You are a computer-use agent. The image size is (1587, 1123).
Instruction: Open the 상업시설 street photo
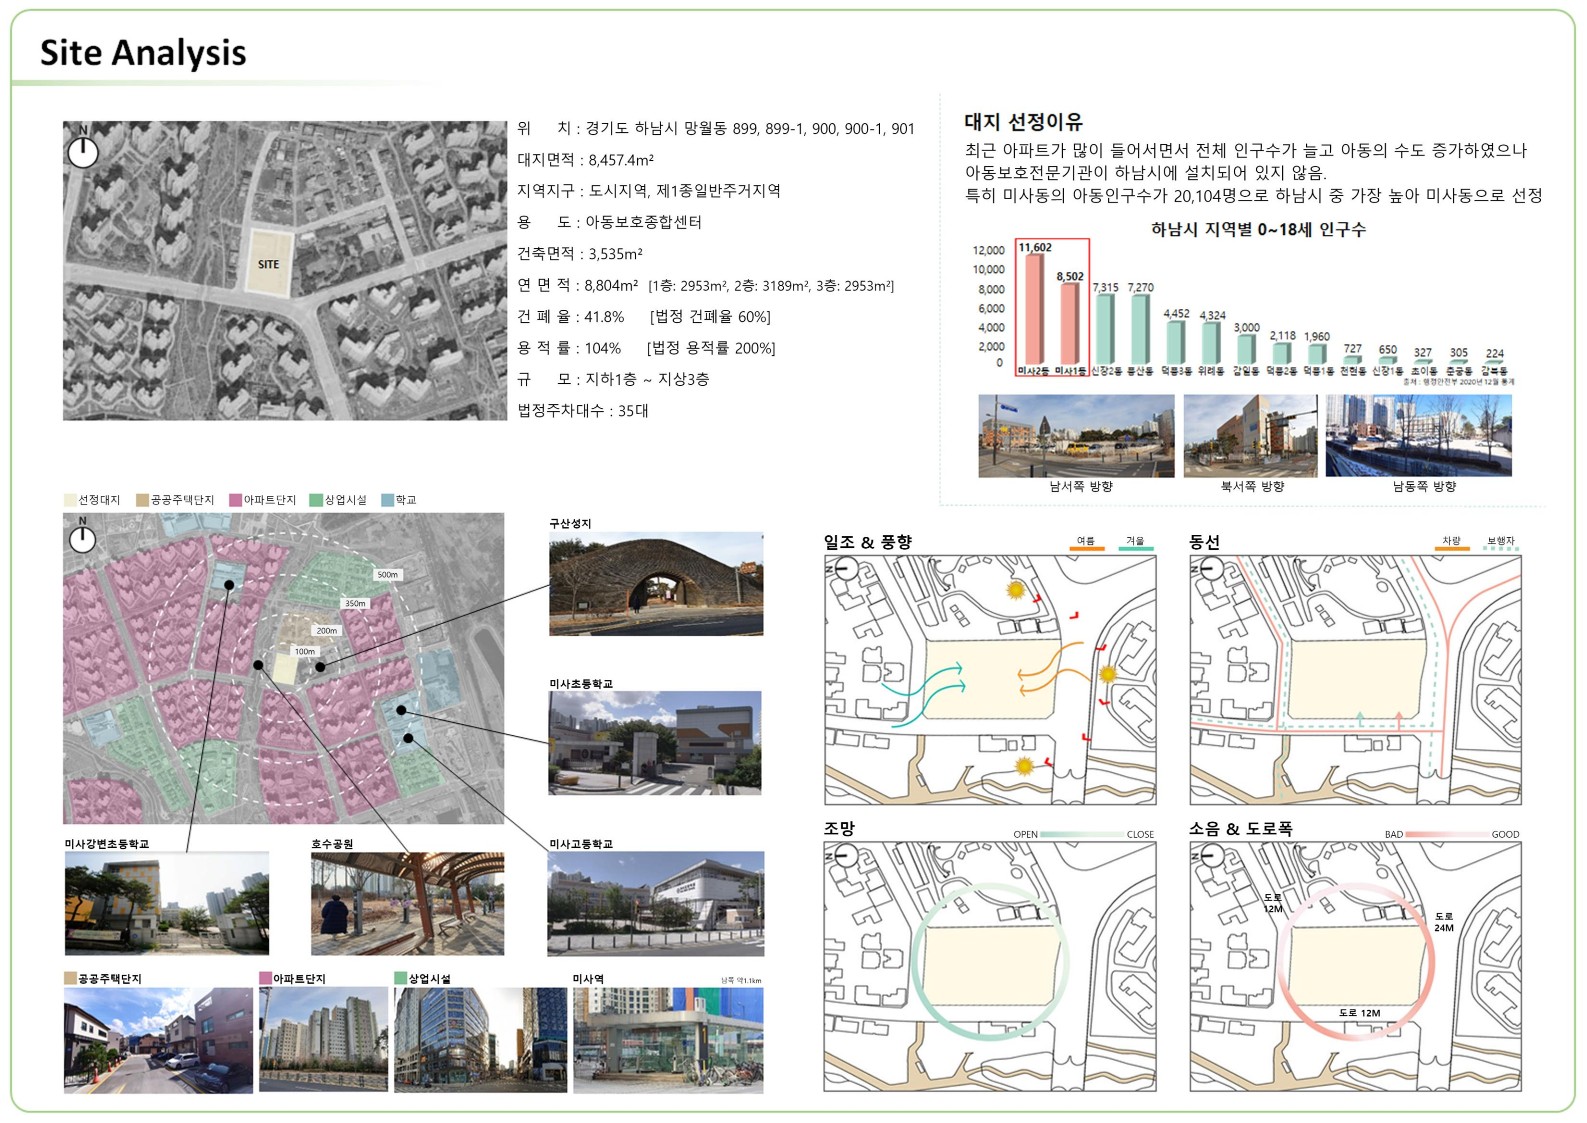[481, 1040]
